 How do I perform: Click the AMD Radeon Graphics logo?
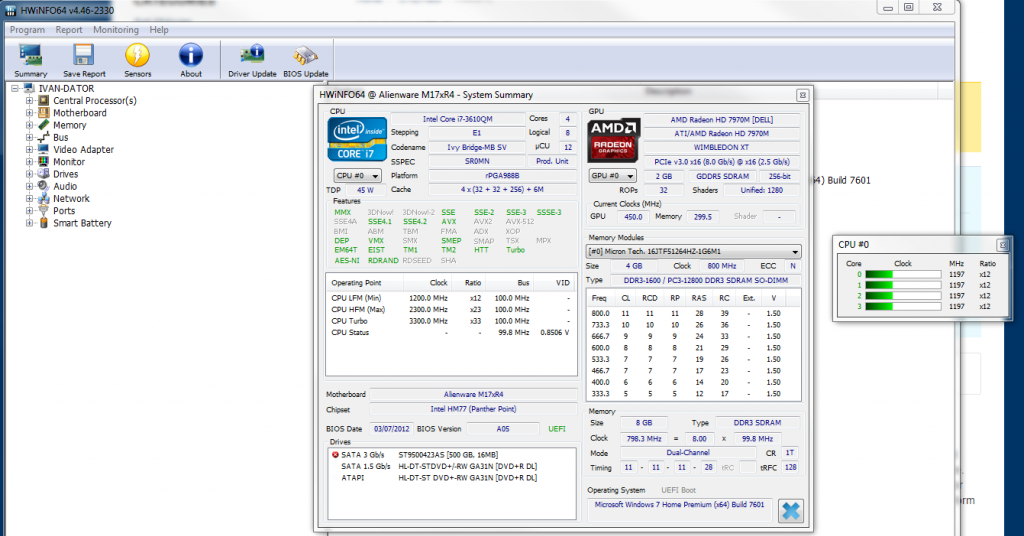(x=613, y=140)
